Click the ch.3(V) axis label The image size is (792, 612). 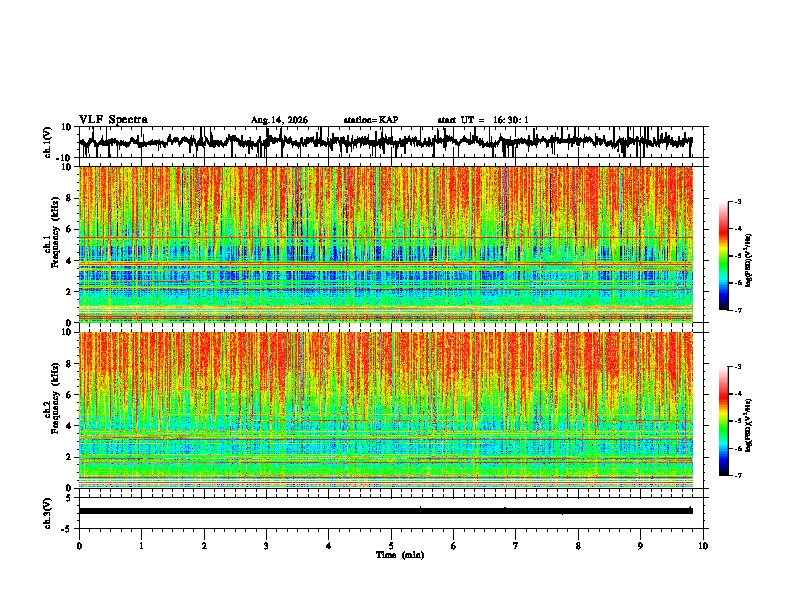tap(47, 513)
